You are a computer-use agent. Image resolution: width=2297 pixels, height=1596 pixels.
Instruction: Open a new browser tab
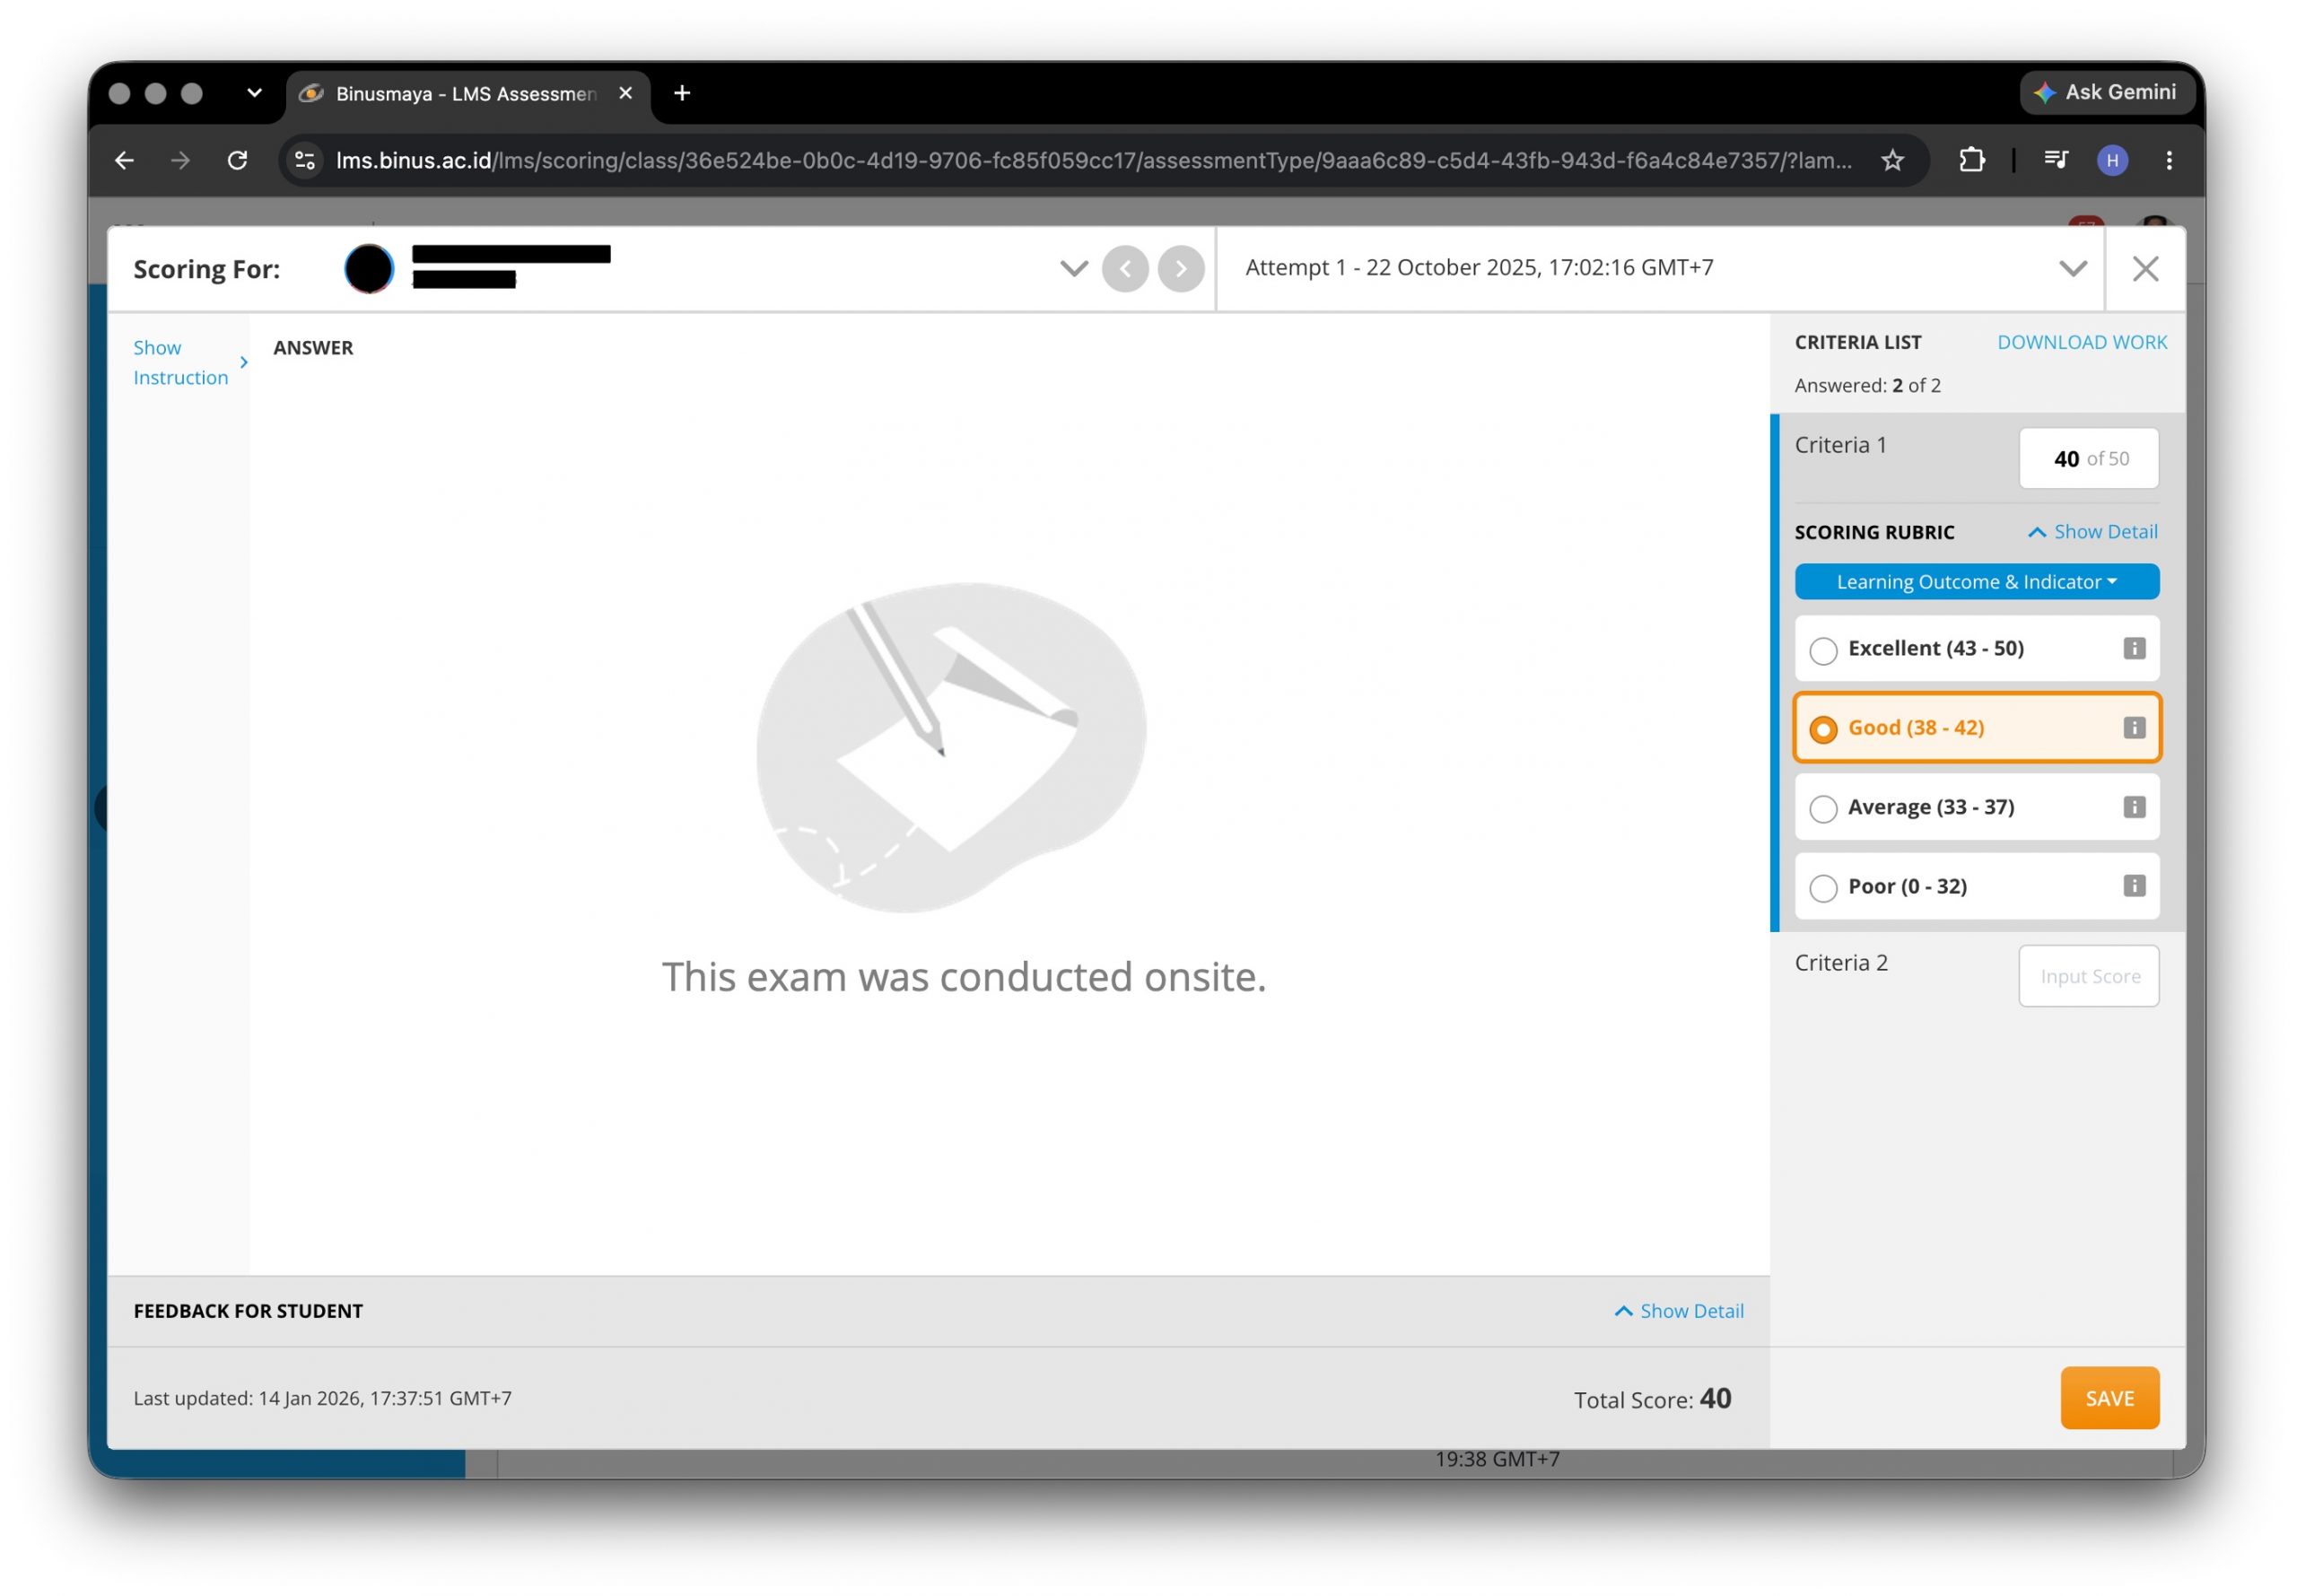(x=682, y=93)
